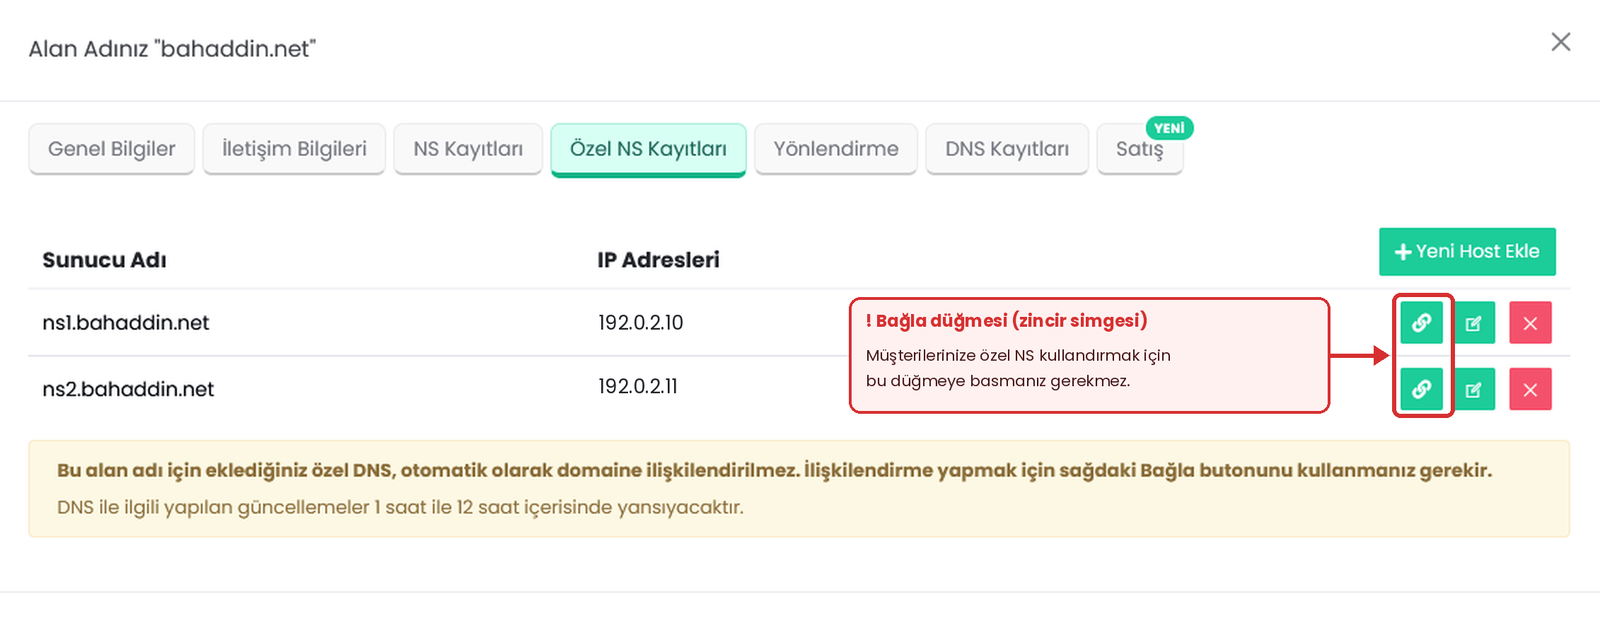The image size is (1600, 638).
Task: Click the dialog title Alan Adınız "bahaddin.net"
Action: 172,49
